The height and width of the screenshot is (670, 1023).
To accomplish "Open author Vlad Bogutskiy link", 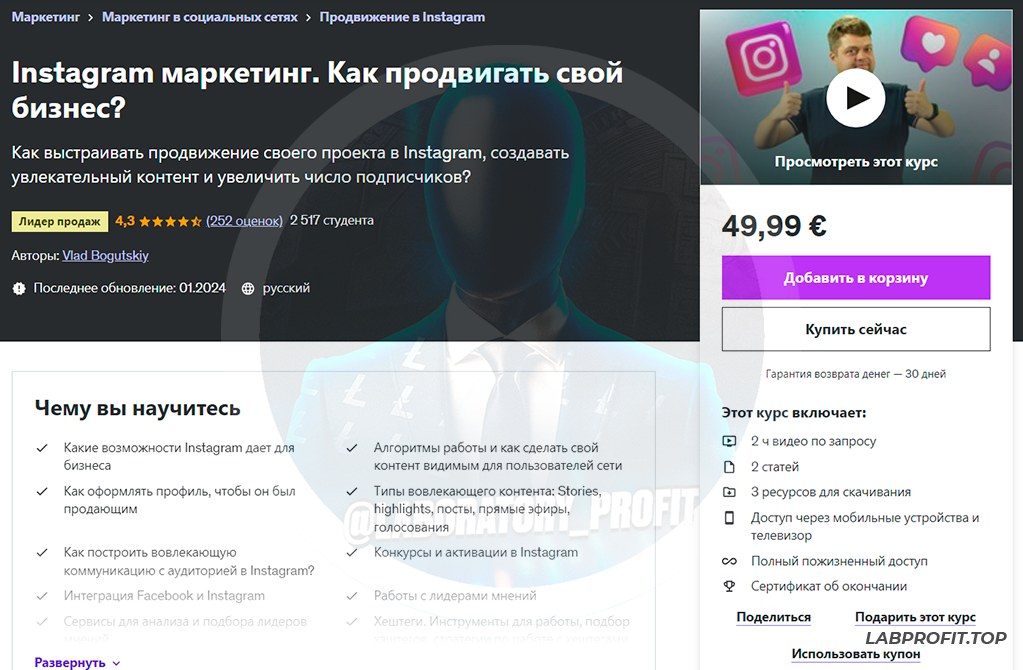I will tap(106, 256).
